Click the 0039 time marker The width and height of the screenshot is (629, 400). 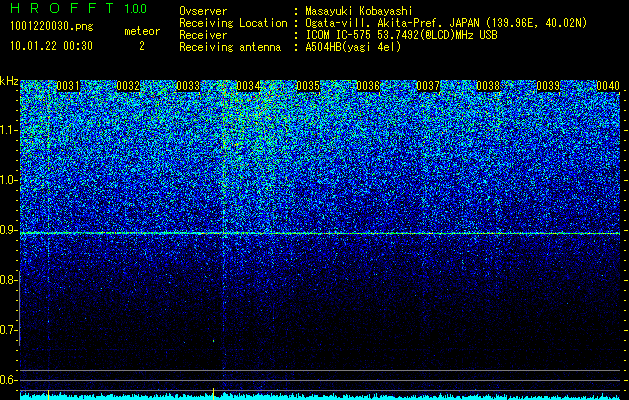click(548, 86)
